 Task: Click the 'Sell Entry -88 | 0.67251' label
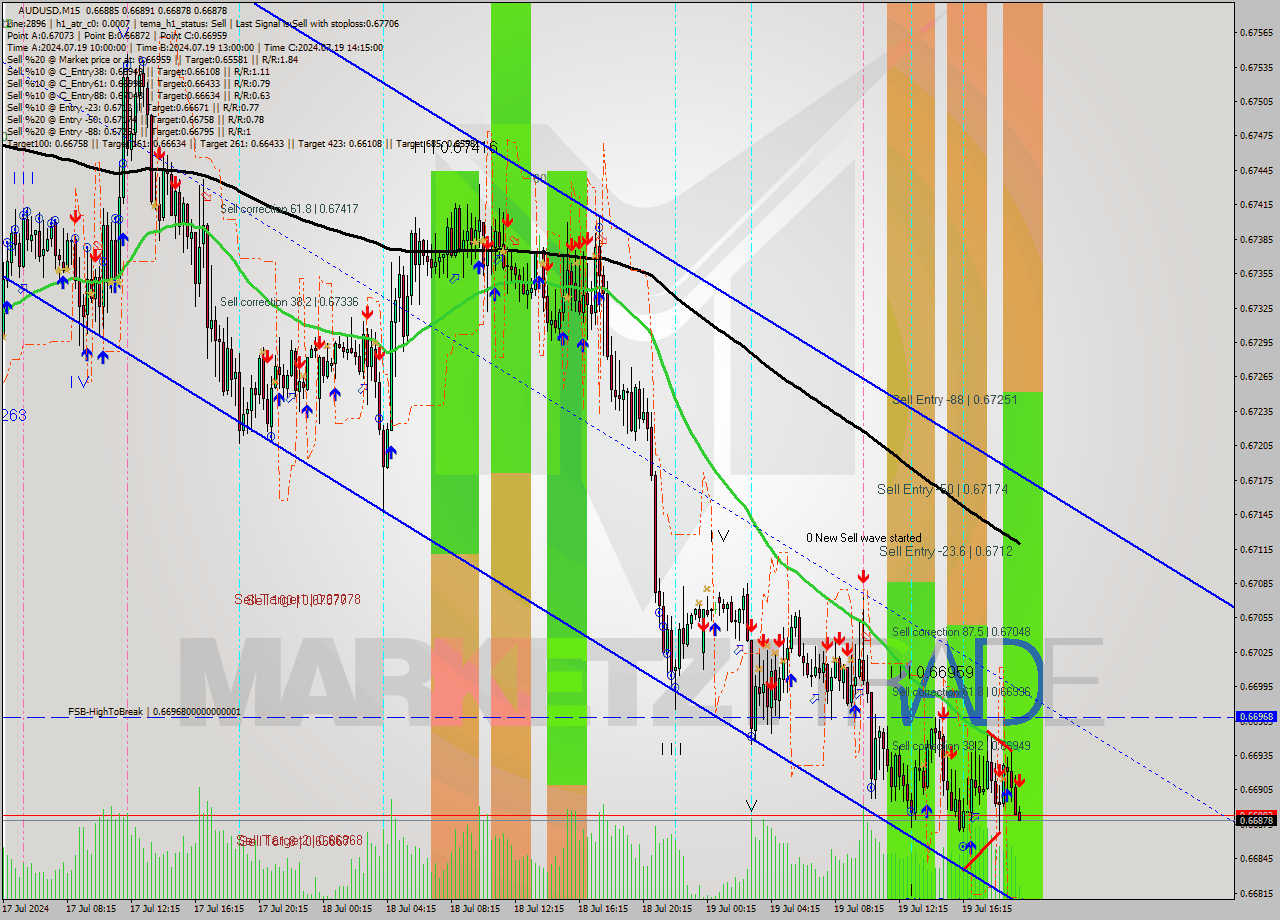click(x=955, y=400)
